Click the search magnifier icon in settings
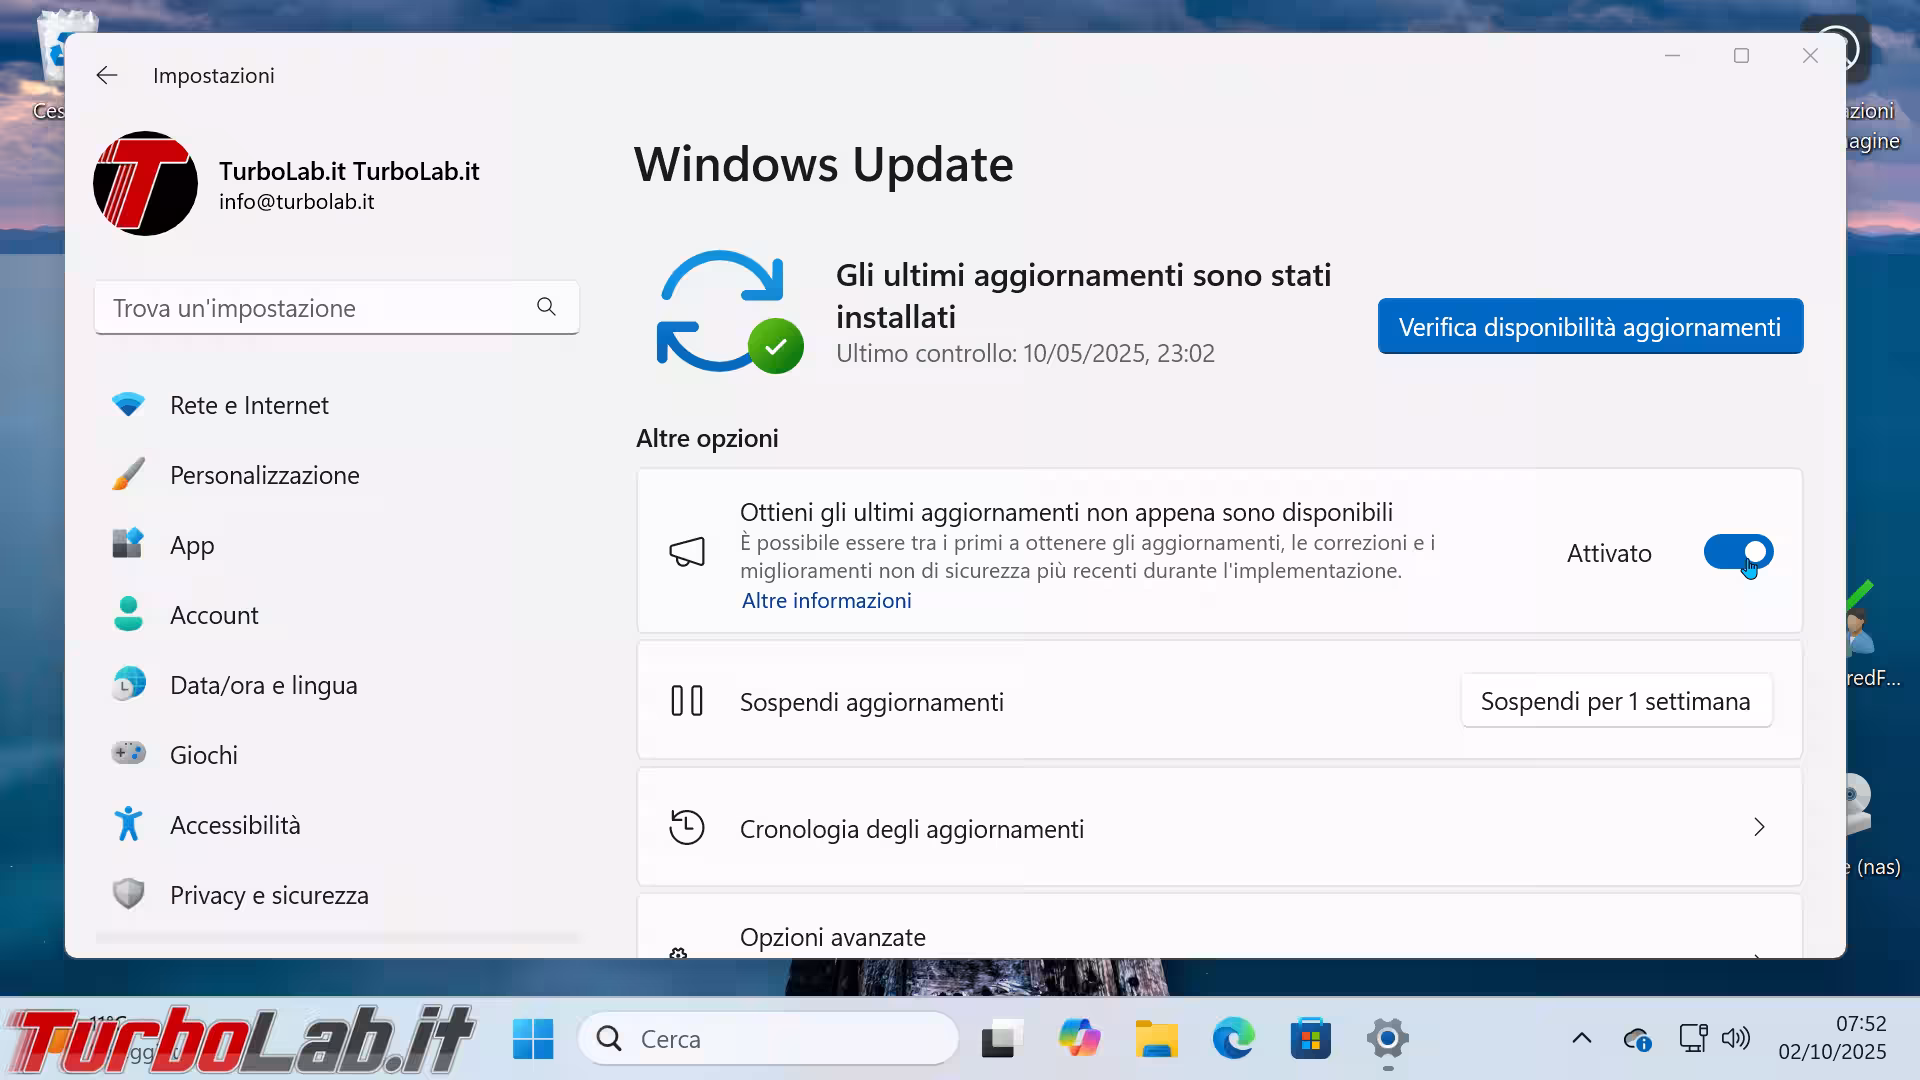Viewport: 1920px width, 1080px height. (x=546, y=307)
